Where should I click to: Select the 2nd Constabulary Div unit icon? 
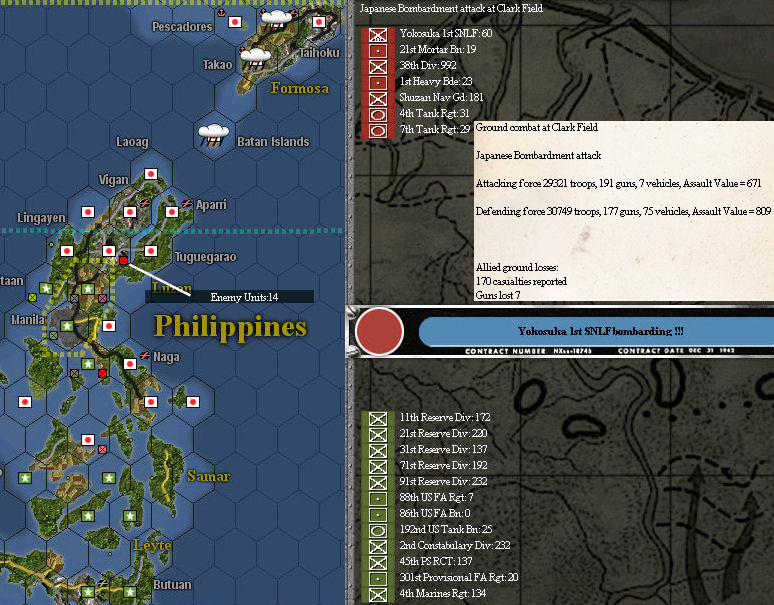click(378, 546)
